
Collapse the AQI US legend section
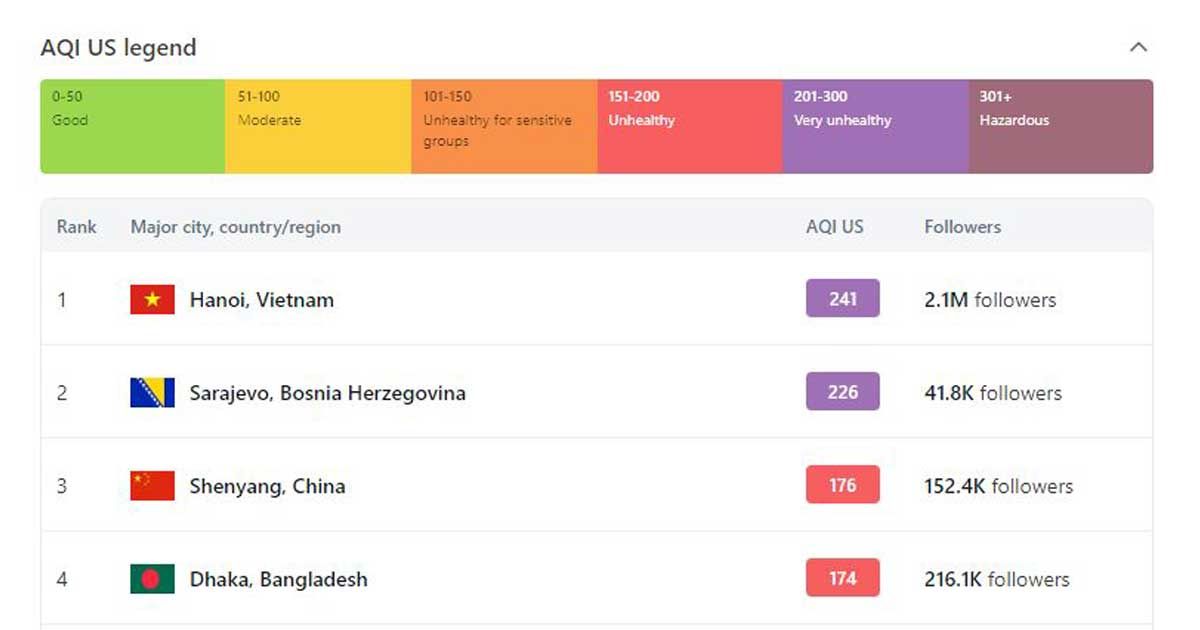point(1138,47)
